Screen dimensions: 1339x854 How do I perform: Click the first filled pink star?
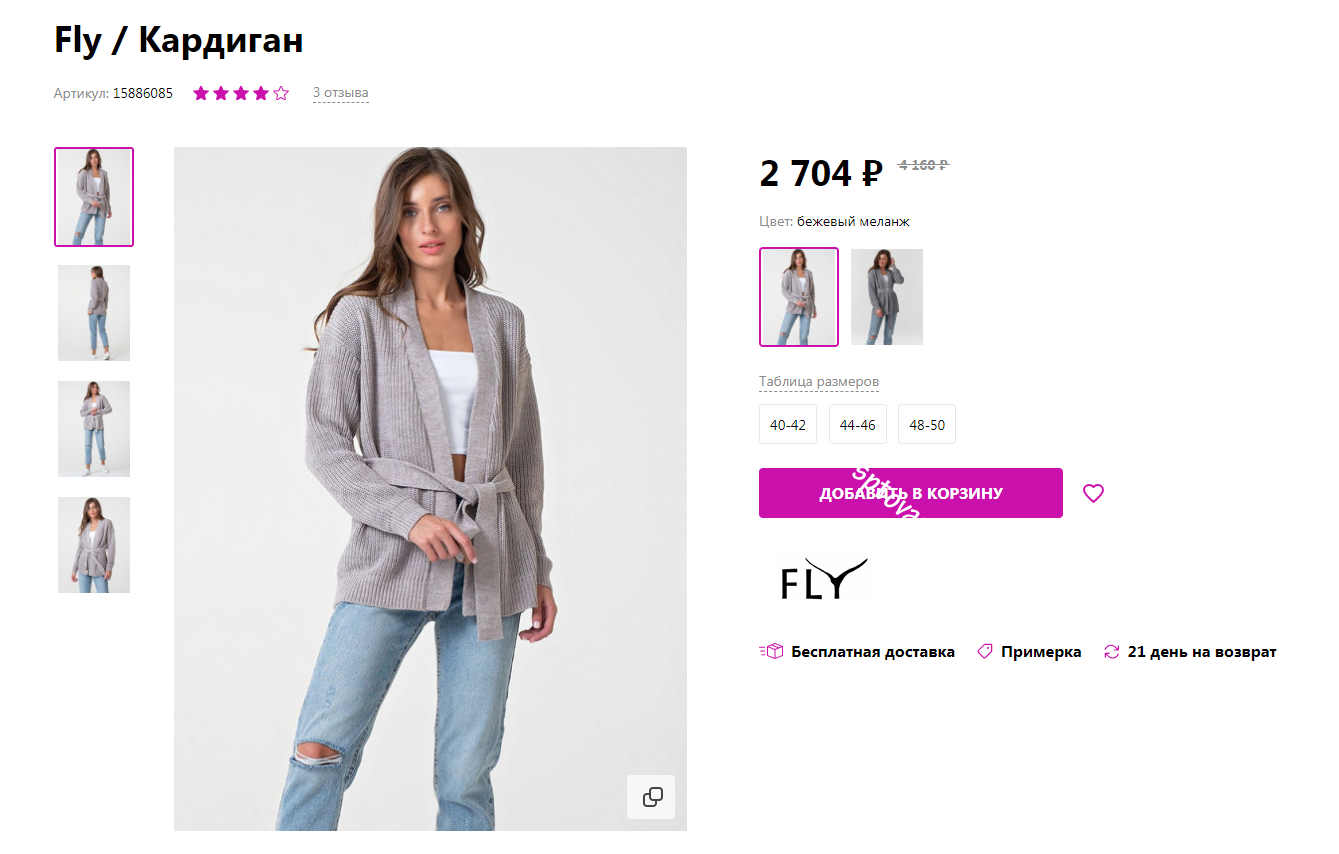pos(201,92)
